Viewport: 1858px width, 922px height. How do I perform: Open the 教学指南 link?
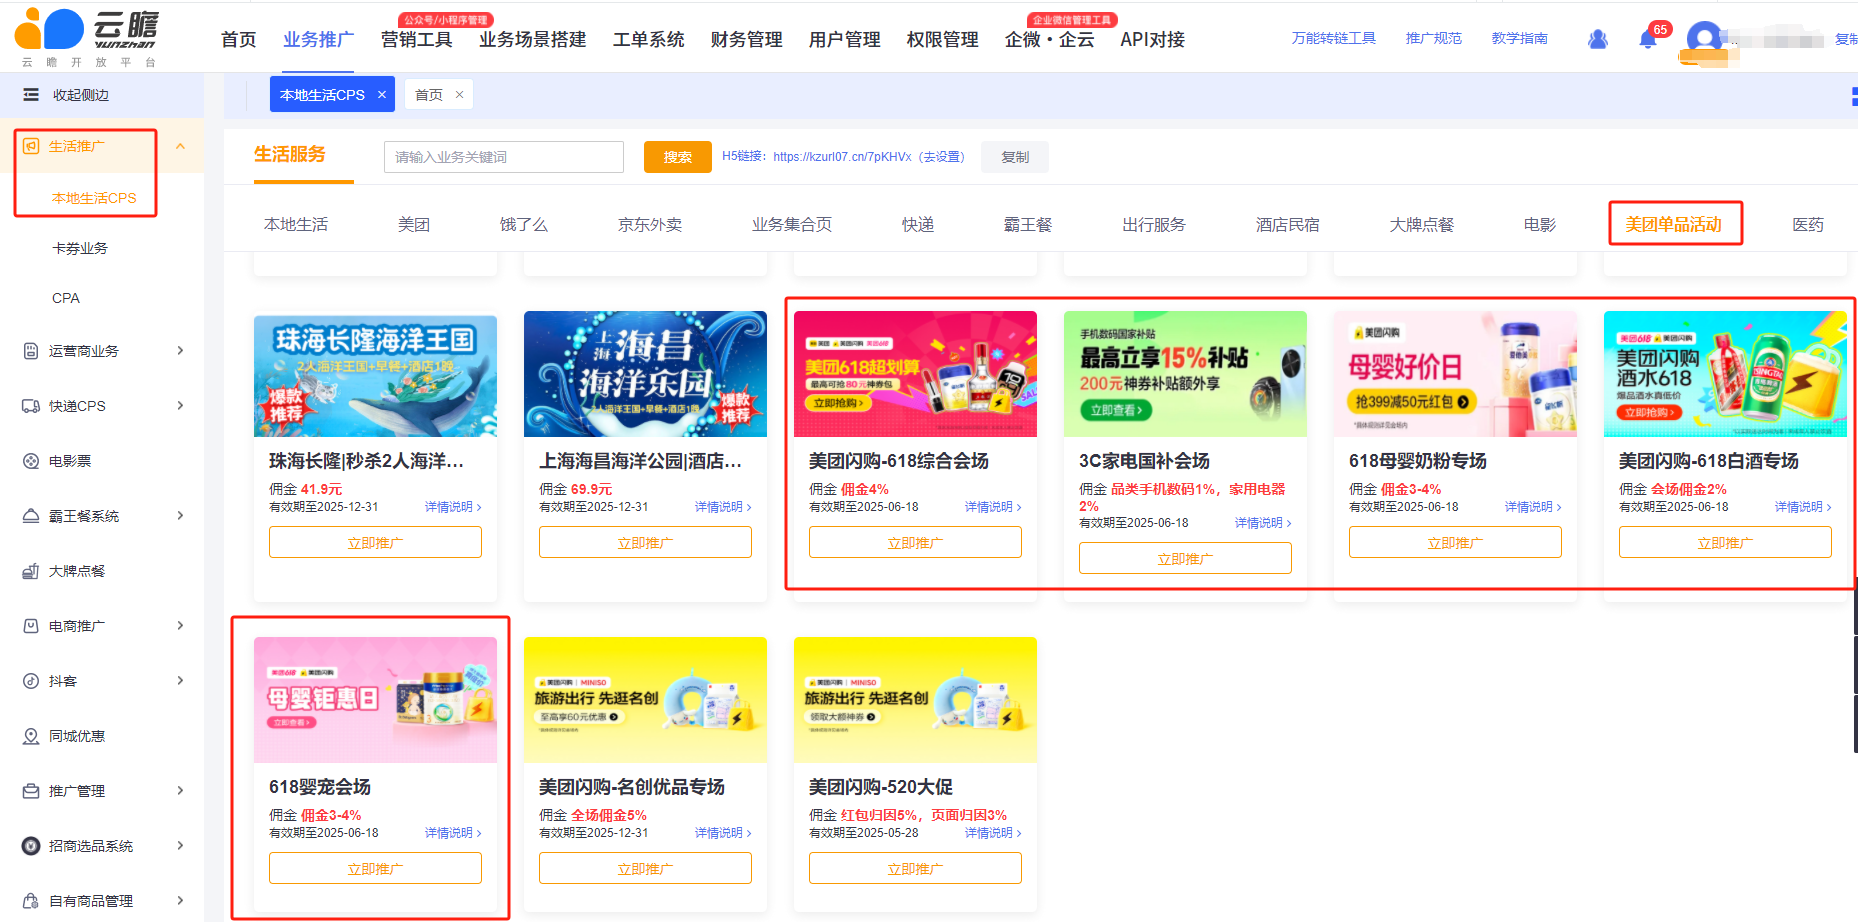[1519, 38]
